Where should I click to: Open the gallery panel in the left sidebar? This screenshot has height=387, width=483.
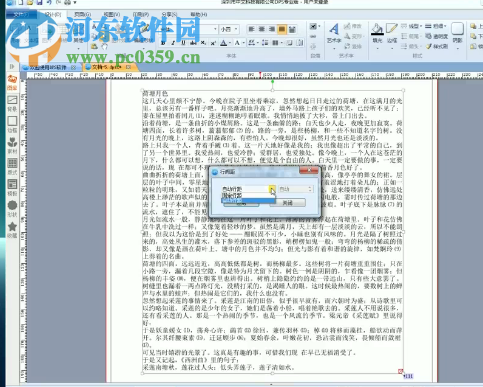[x=12, y=82]
